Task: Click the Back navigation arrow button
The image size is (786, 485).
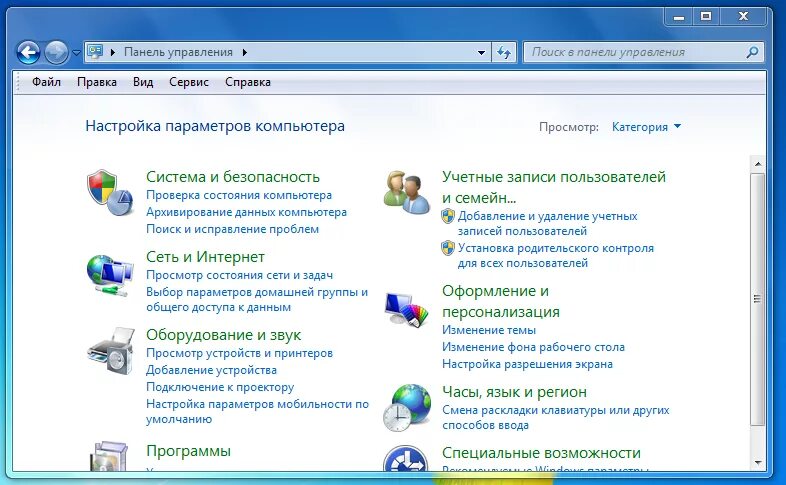Action: pos(29,52)
